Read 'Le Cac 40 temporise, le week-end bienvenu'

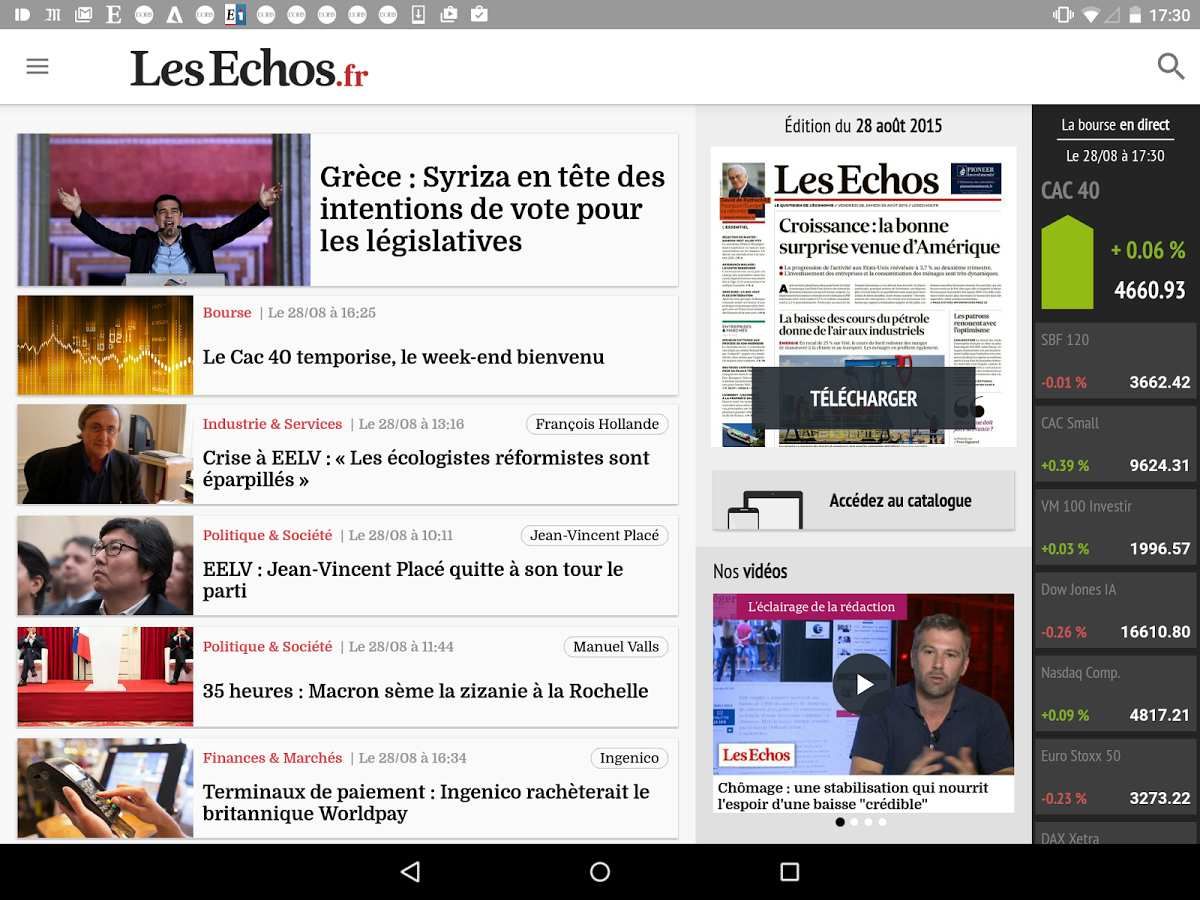[x=403, y=357]
